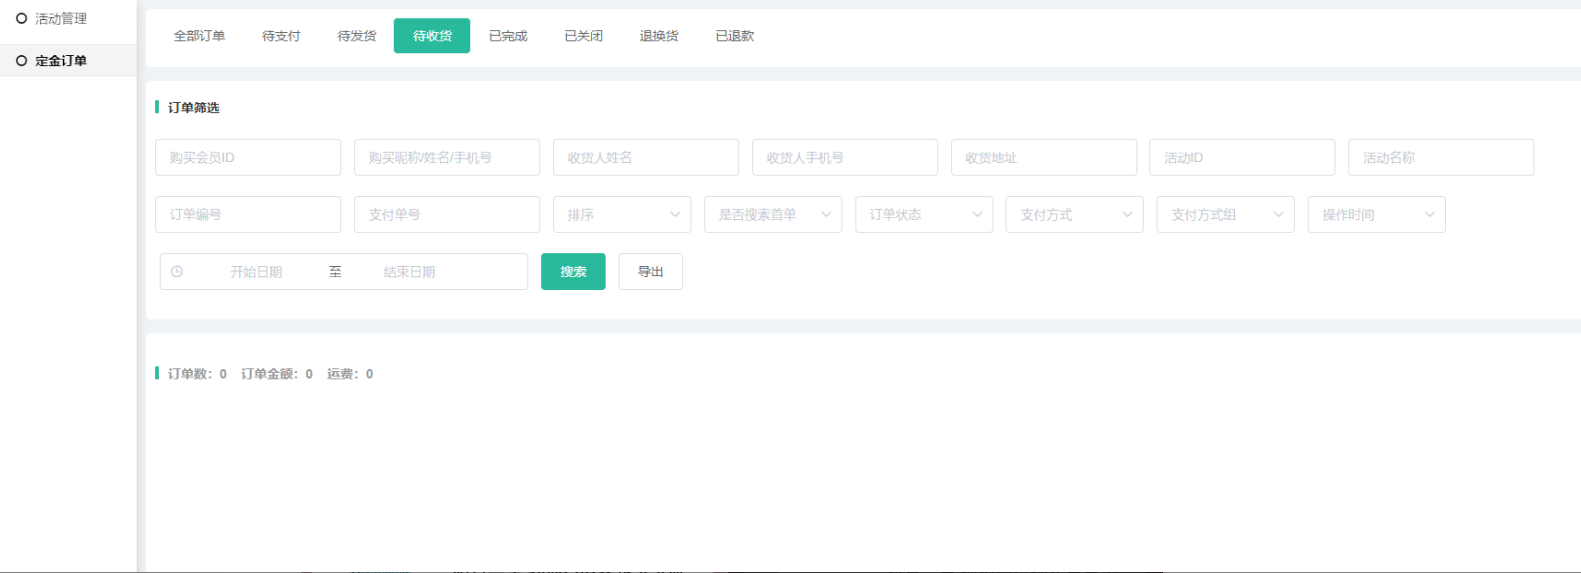This screenshot has width=1581, height=573.
Task: View the 已退款 orders tab
Action: pos(735,36)
